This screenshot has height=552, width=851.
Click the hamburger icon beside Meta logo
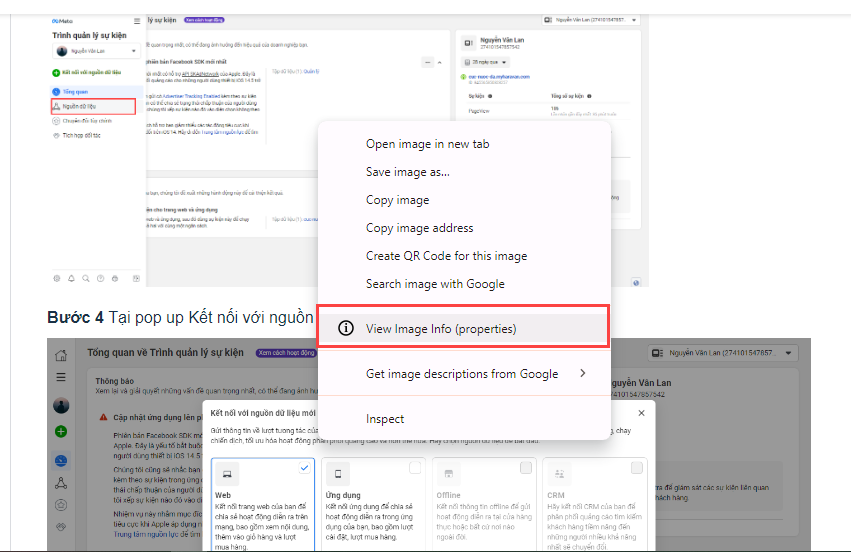137,21
